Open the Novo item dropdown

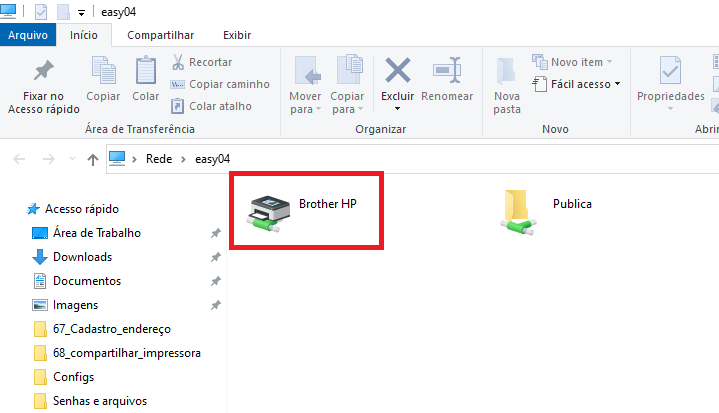click(x=572, y=62)
